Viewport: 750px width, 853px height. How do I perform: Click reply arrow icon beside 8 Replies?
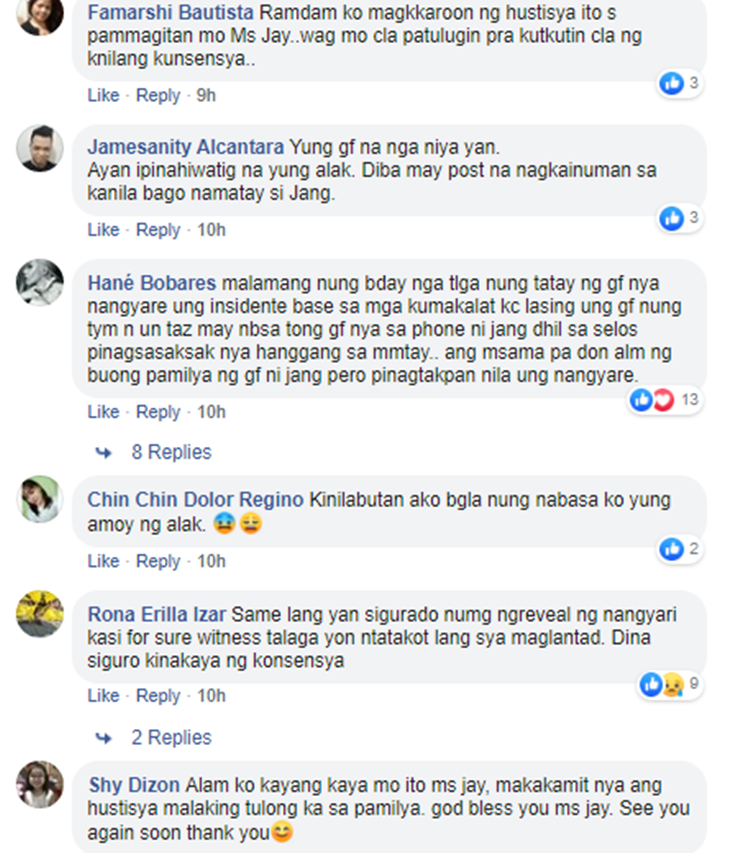click(103, 453)
